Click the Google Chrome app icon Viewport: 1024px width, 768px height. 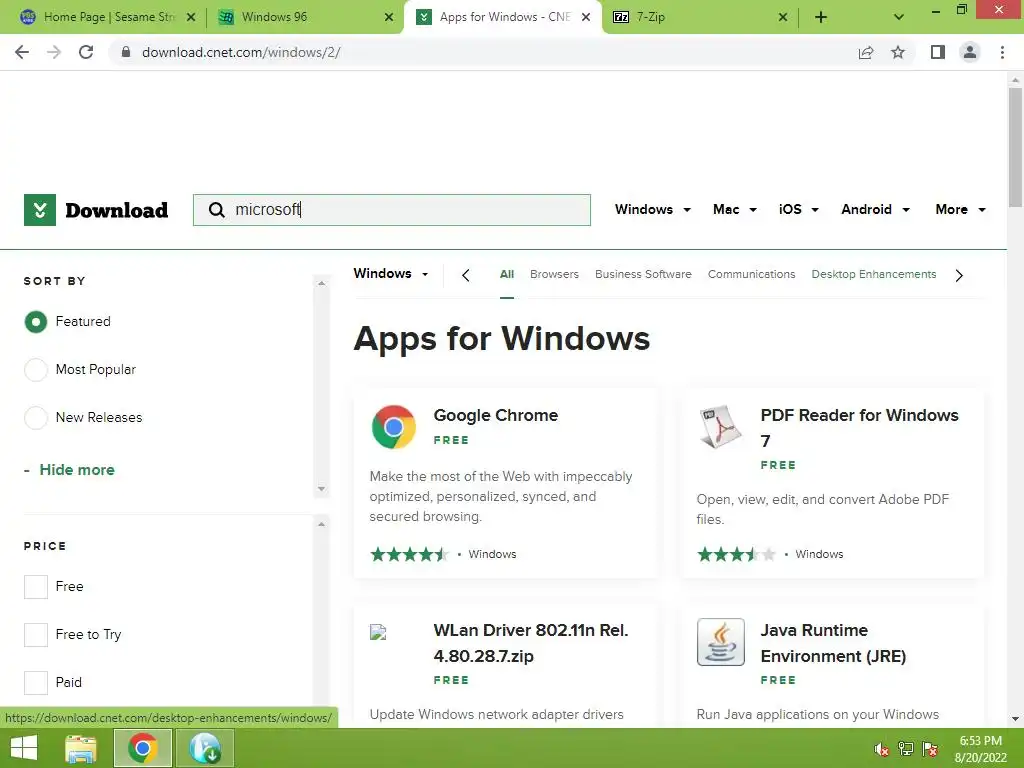394,427
